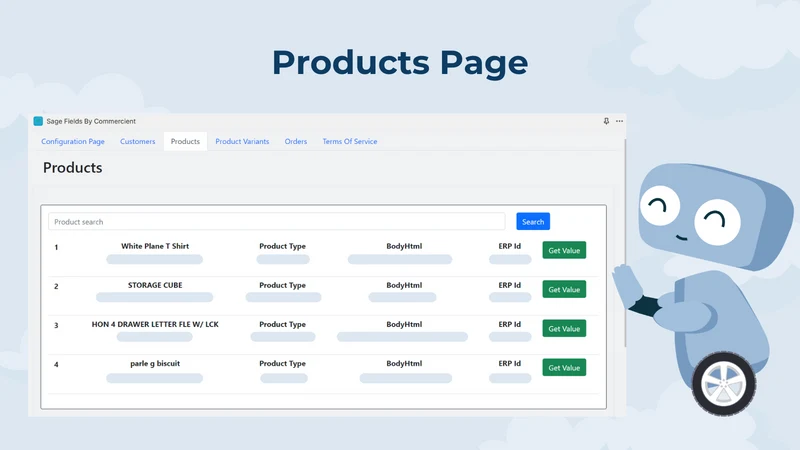This screenshot has height=450, width=800.
Task: Select the parle g biscuit product name
Action: (155, 364)
